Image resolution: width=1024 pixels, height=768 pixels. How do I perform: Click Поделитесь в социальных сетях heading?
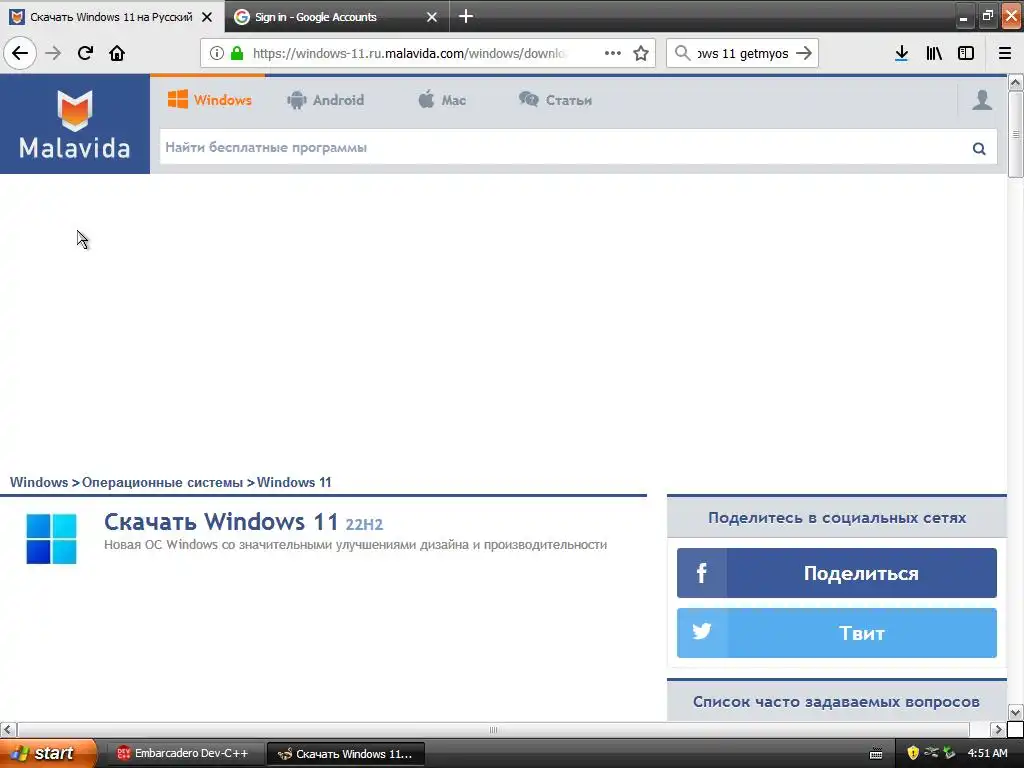tap(837, 517)
